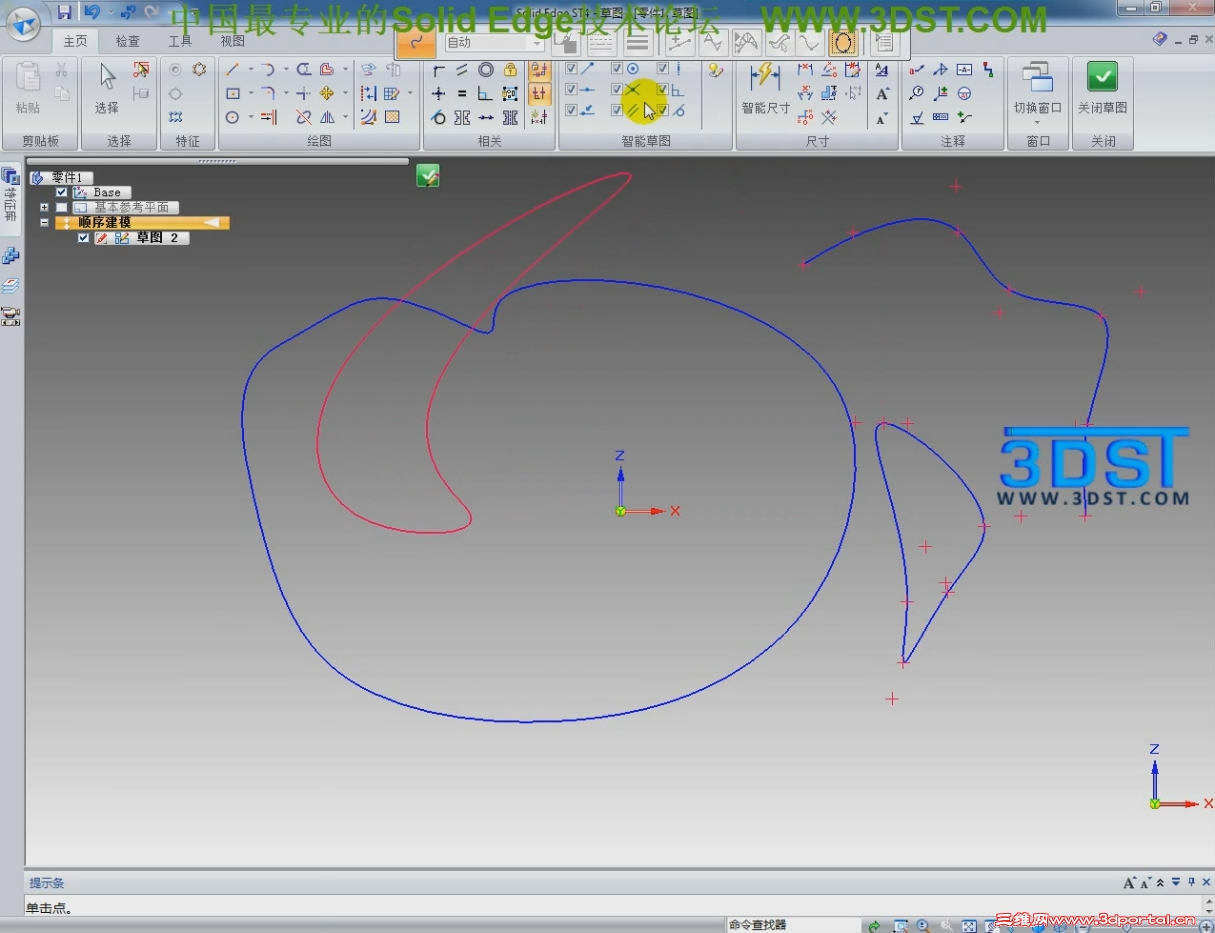Switch to the 主页 ribbon tab

click(75, 41)
